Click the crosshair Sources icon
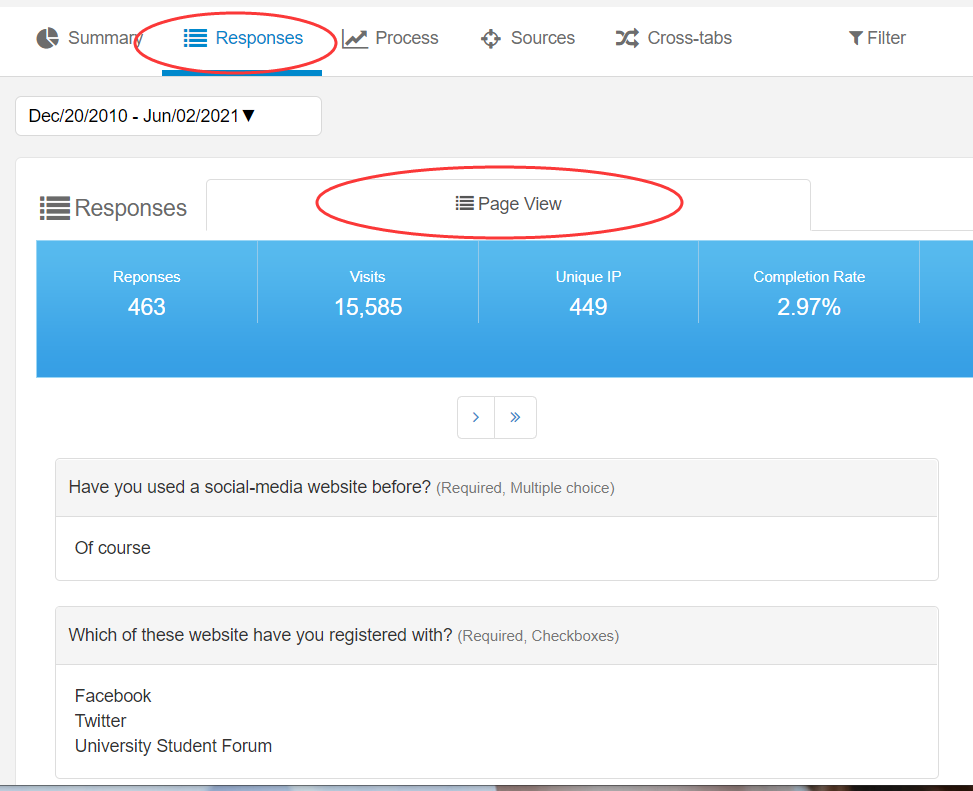This screenshot has height=791, width=973. click(x=490, y=39)
